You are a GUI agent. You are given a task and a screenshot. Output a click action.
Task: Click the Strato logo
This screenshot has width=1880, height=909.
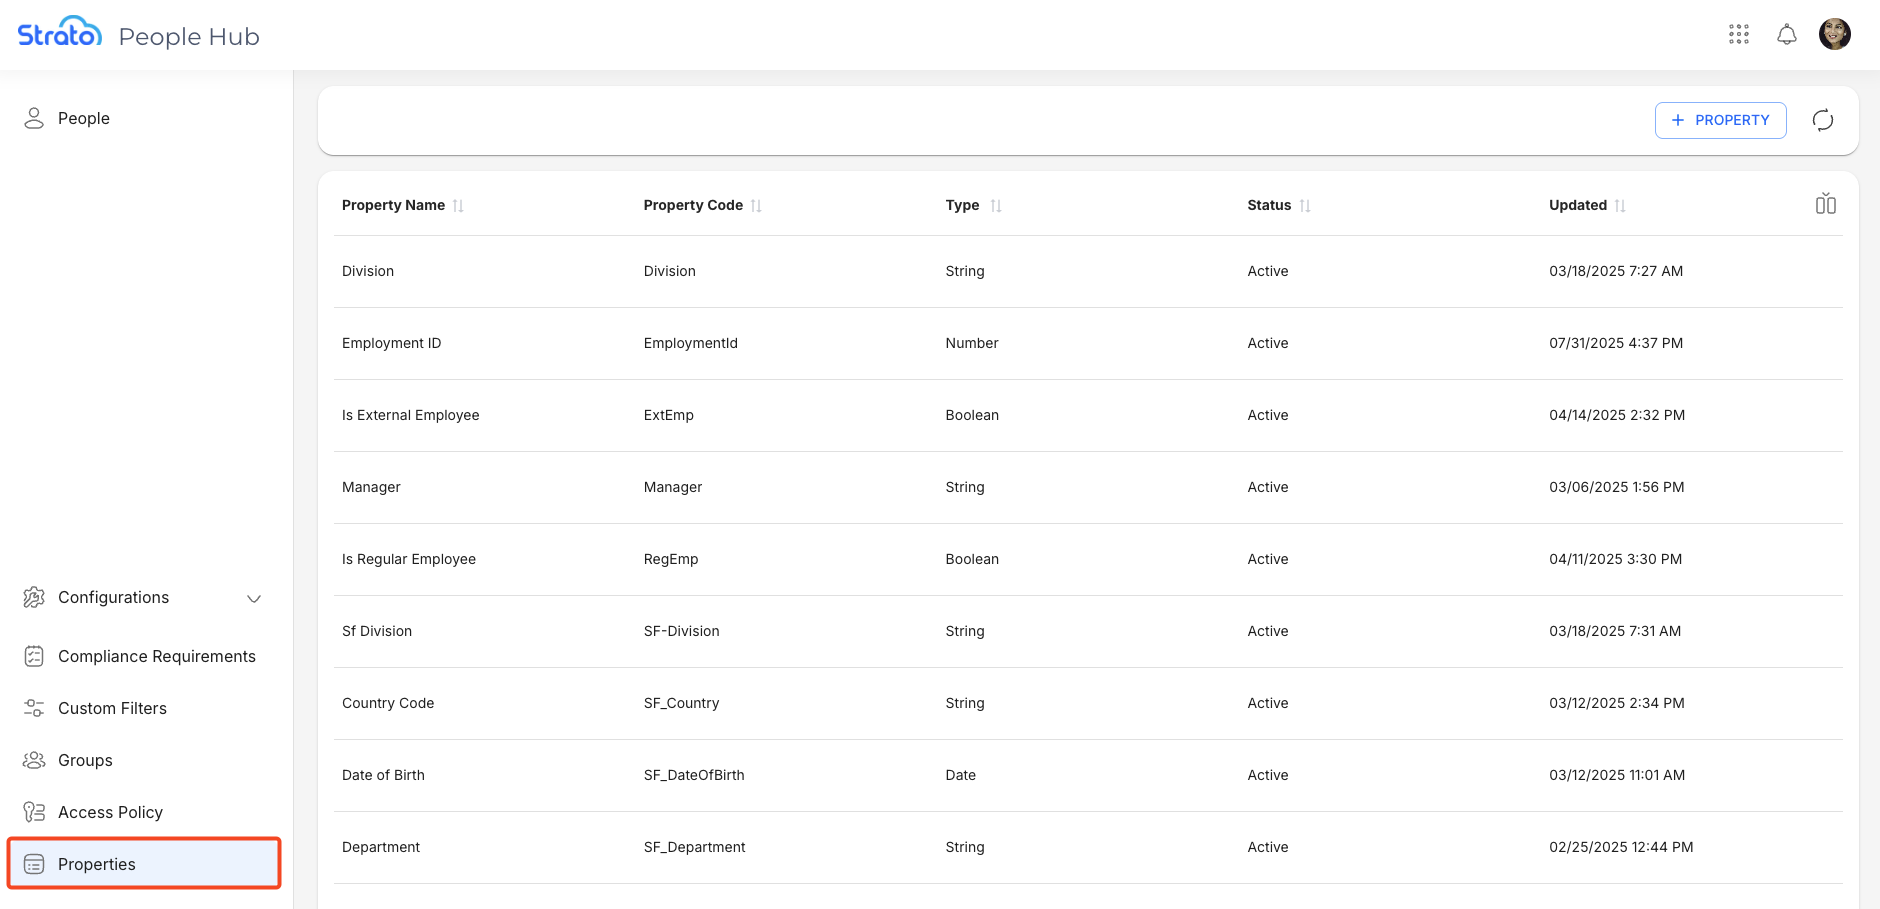tap(60, 33)
